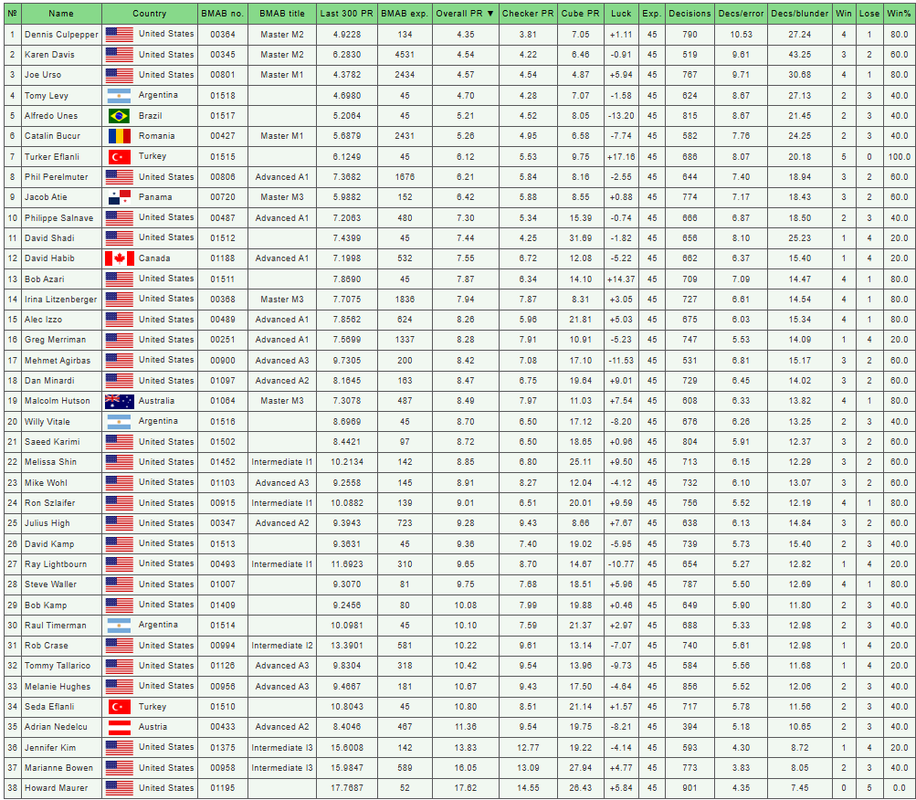The image size is (916, 800).
Task: Select the name Dennis Culpepper
Action: click(61, 34)
